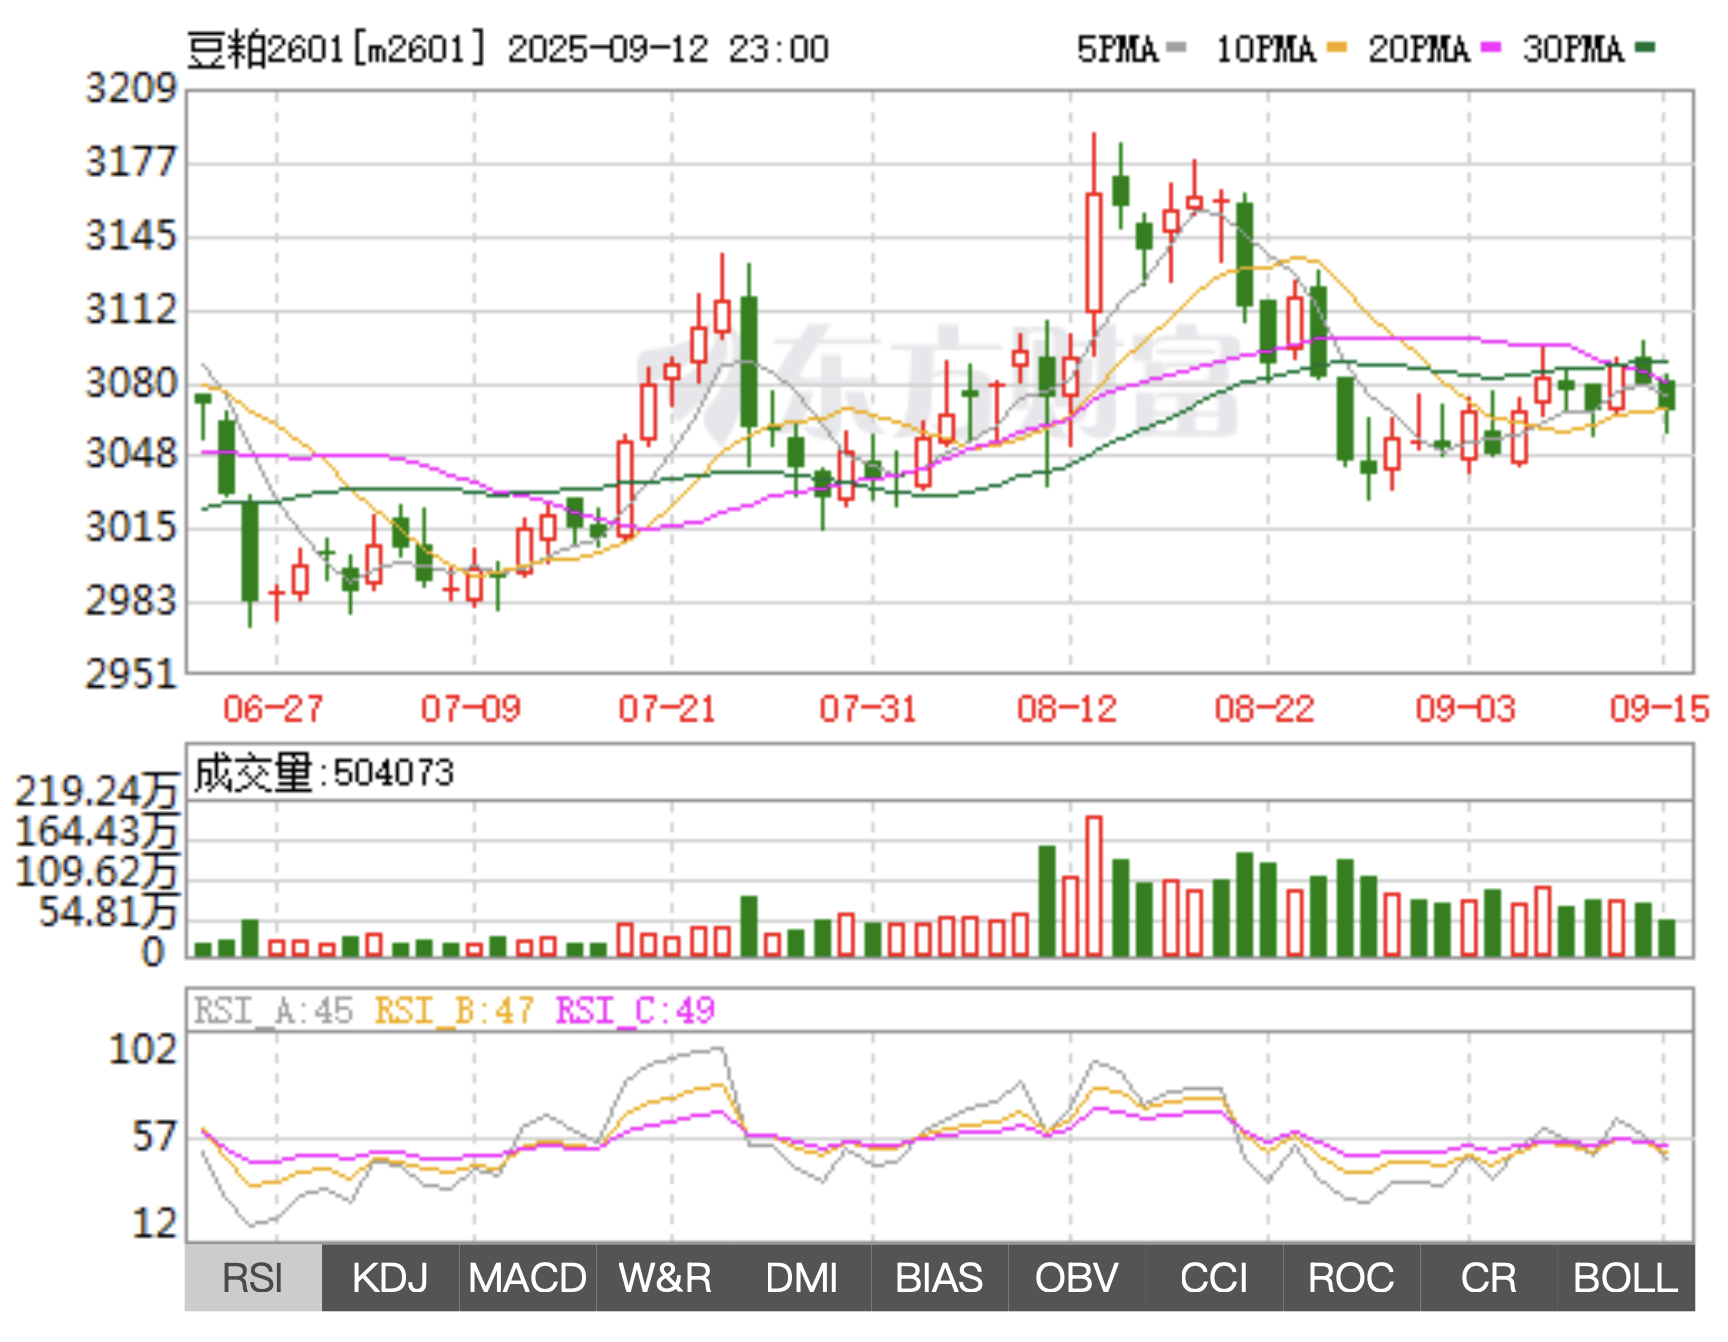The height and width of the screenshot is (1342, 1728).
Task: Click the RSI_C:49 legend label
Action: point(635,1011)
